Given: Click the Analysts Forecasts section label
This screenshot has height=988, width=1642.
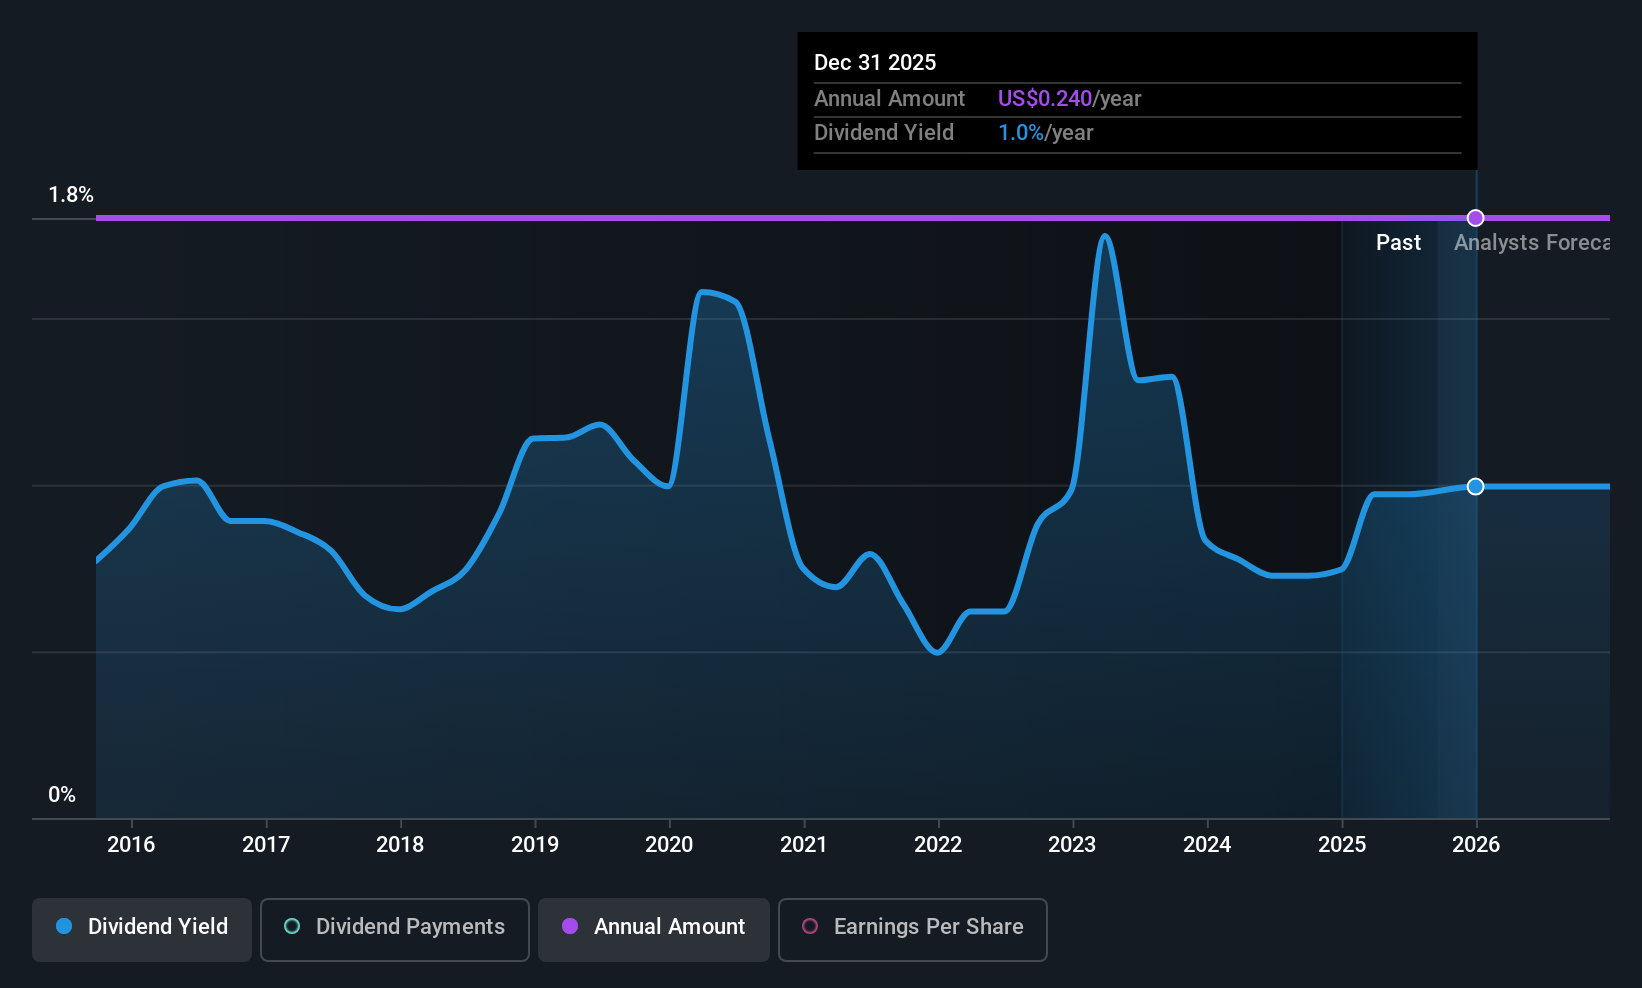Looking at the screenshot, I should point(1532,243).
